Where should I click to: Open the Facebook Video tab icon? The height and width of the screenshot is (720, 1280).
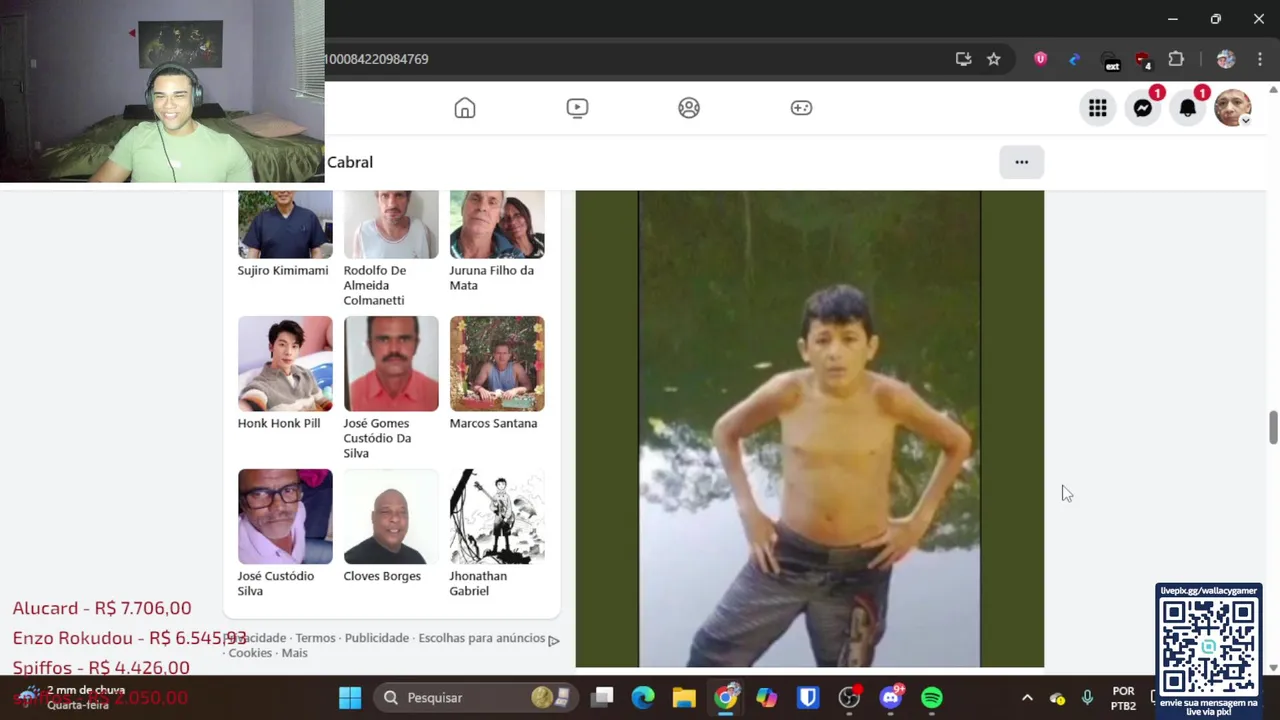577,108
